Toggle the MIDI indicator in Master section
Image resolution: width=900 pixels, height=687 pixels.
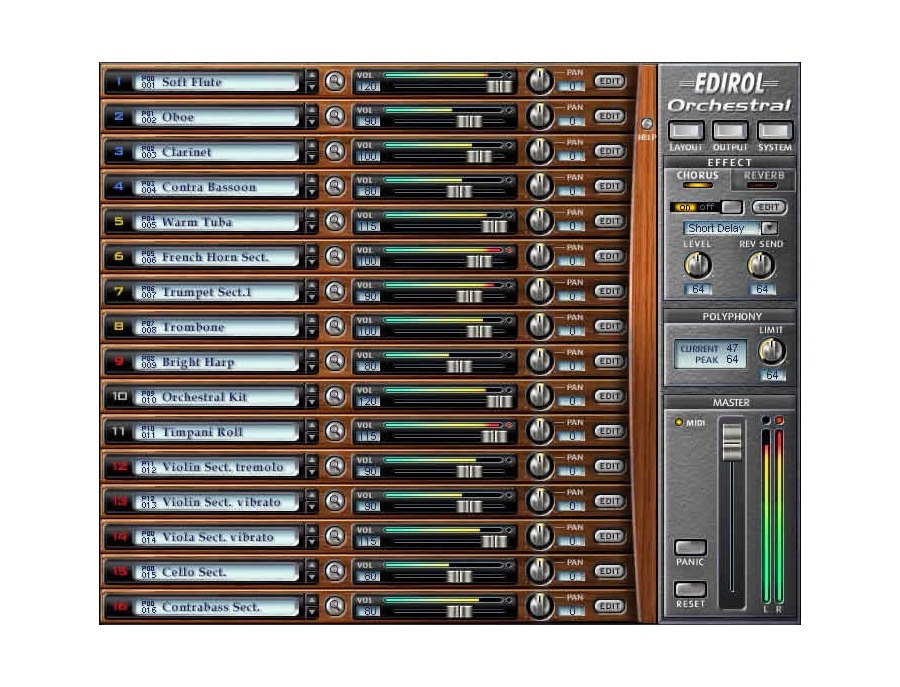tap(678, 422)
